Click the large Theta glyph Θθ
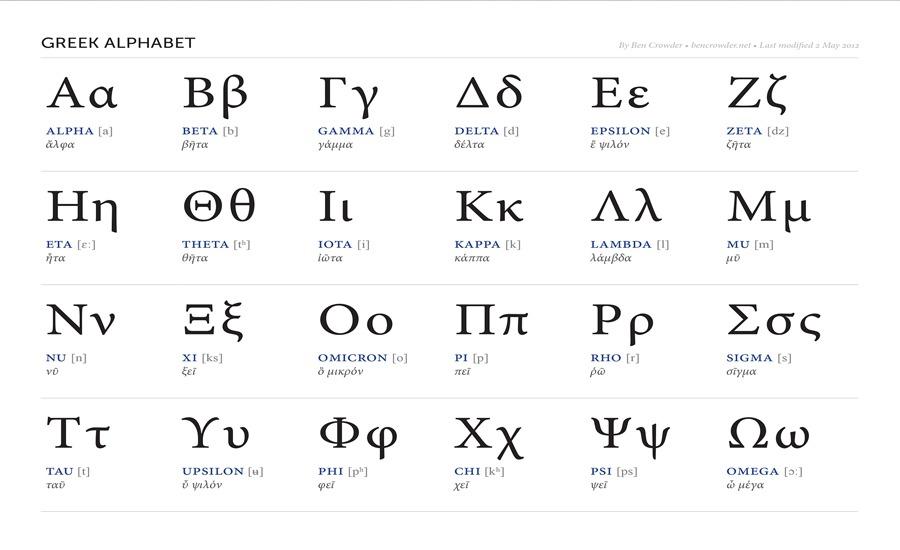Screen dimensions: 900x550 click(x=219, y=207)
